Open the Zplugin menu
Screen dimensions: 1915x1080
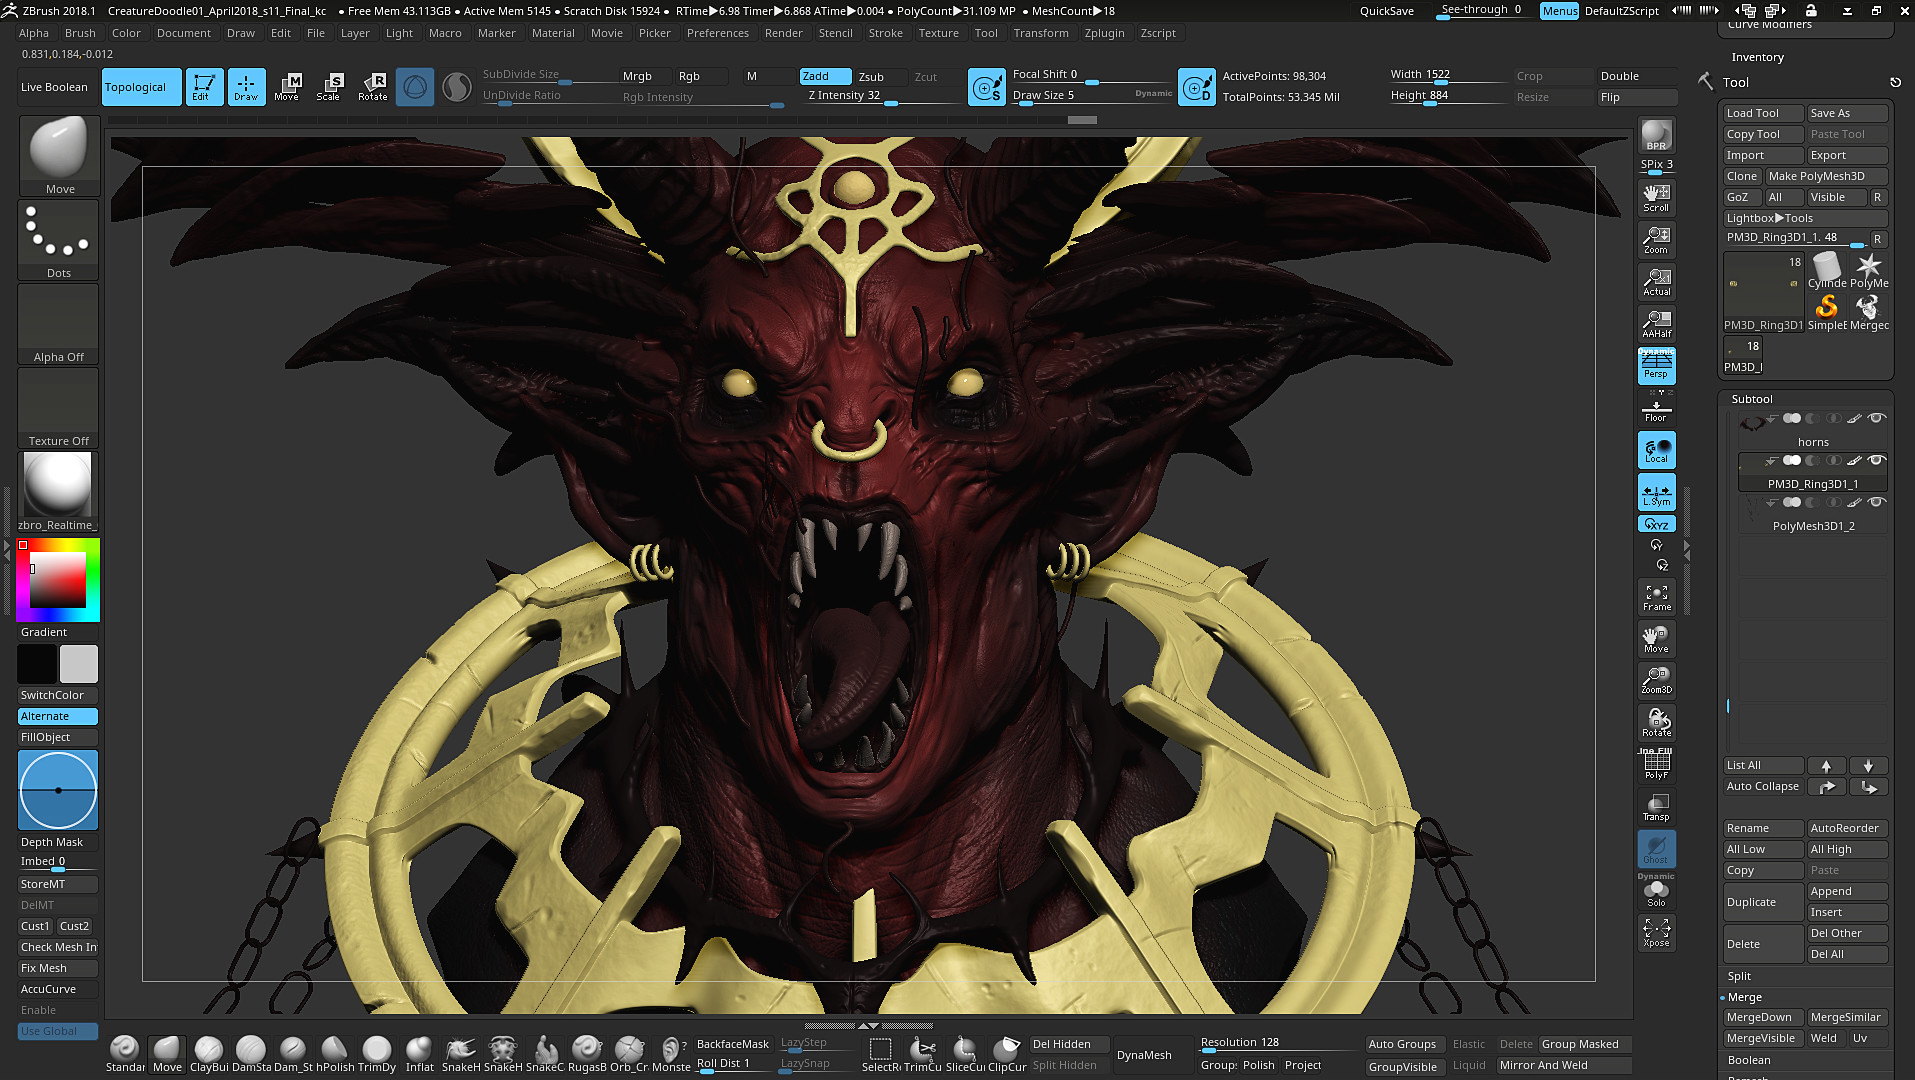point(1104,33)
